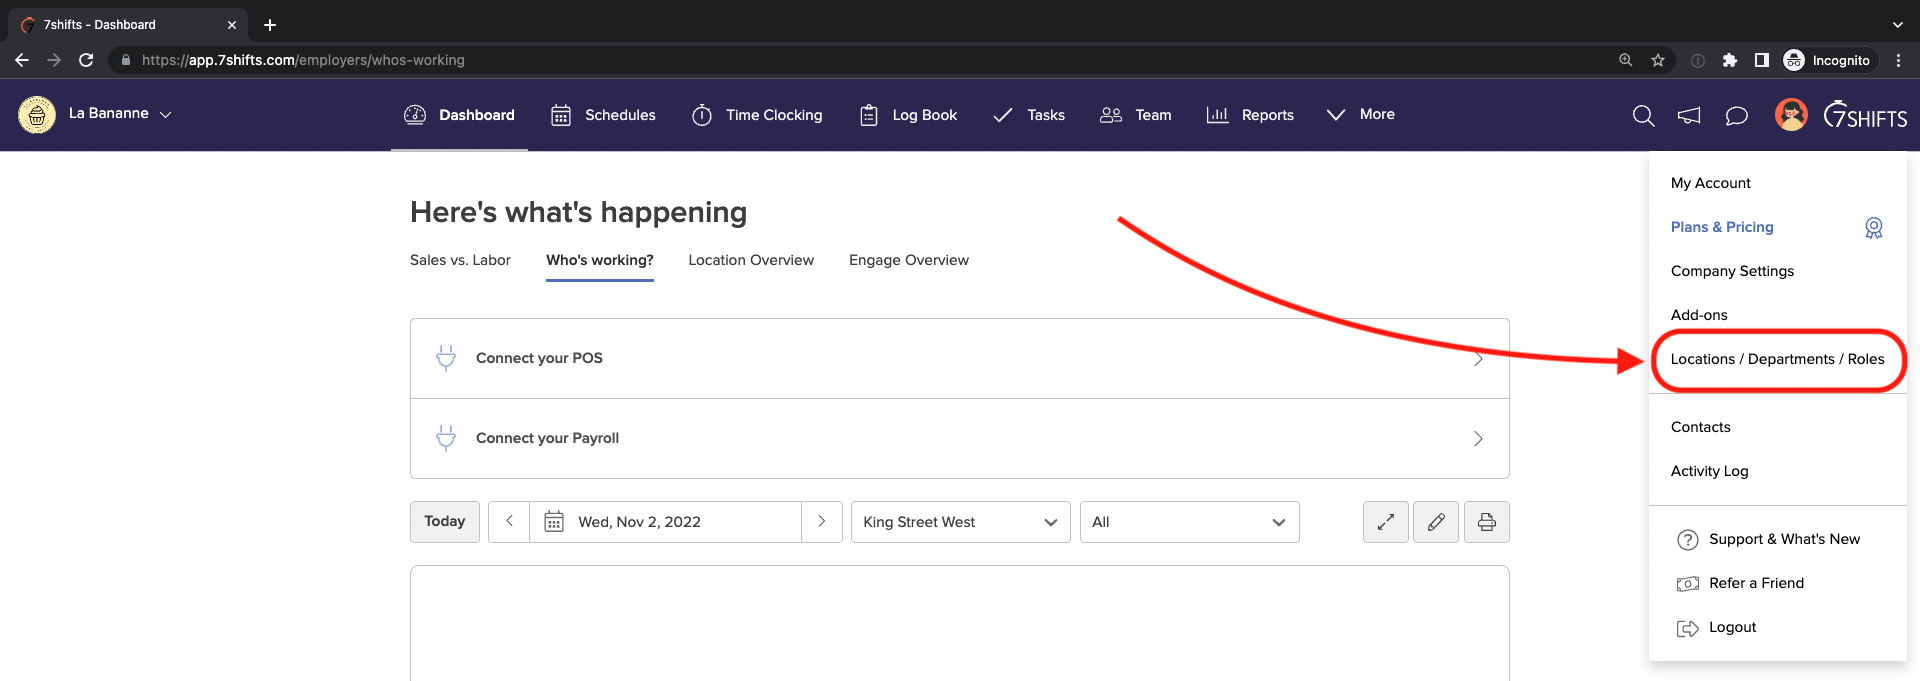
Task: Log out via the Logout entry
Action: point(1732,627)
